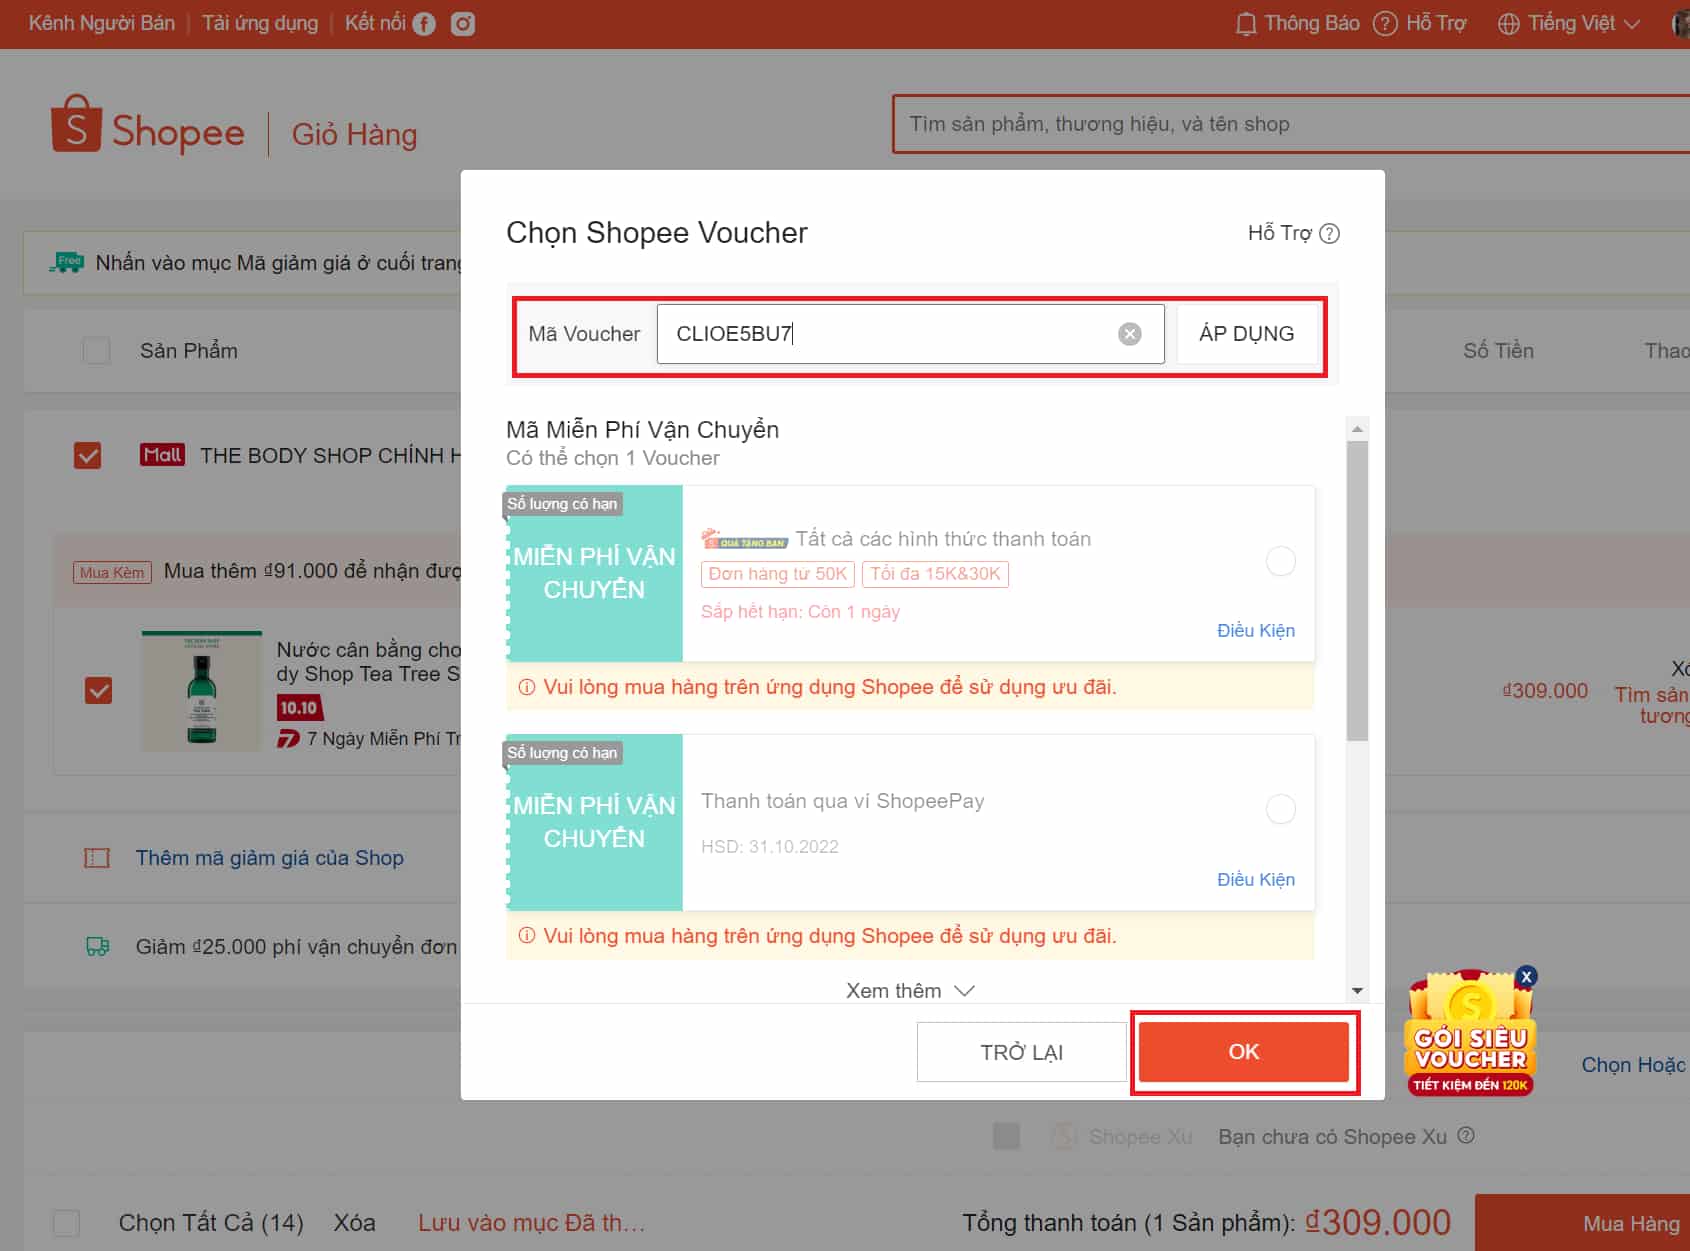Open Shopee's Instagram page icon
Viewport: 1690px width, 1251px height.
(x=462, y=24)
